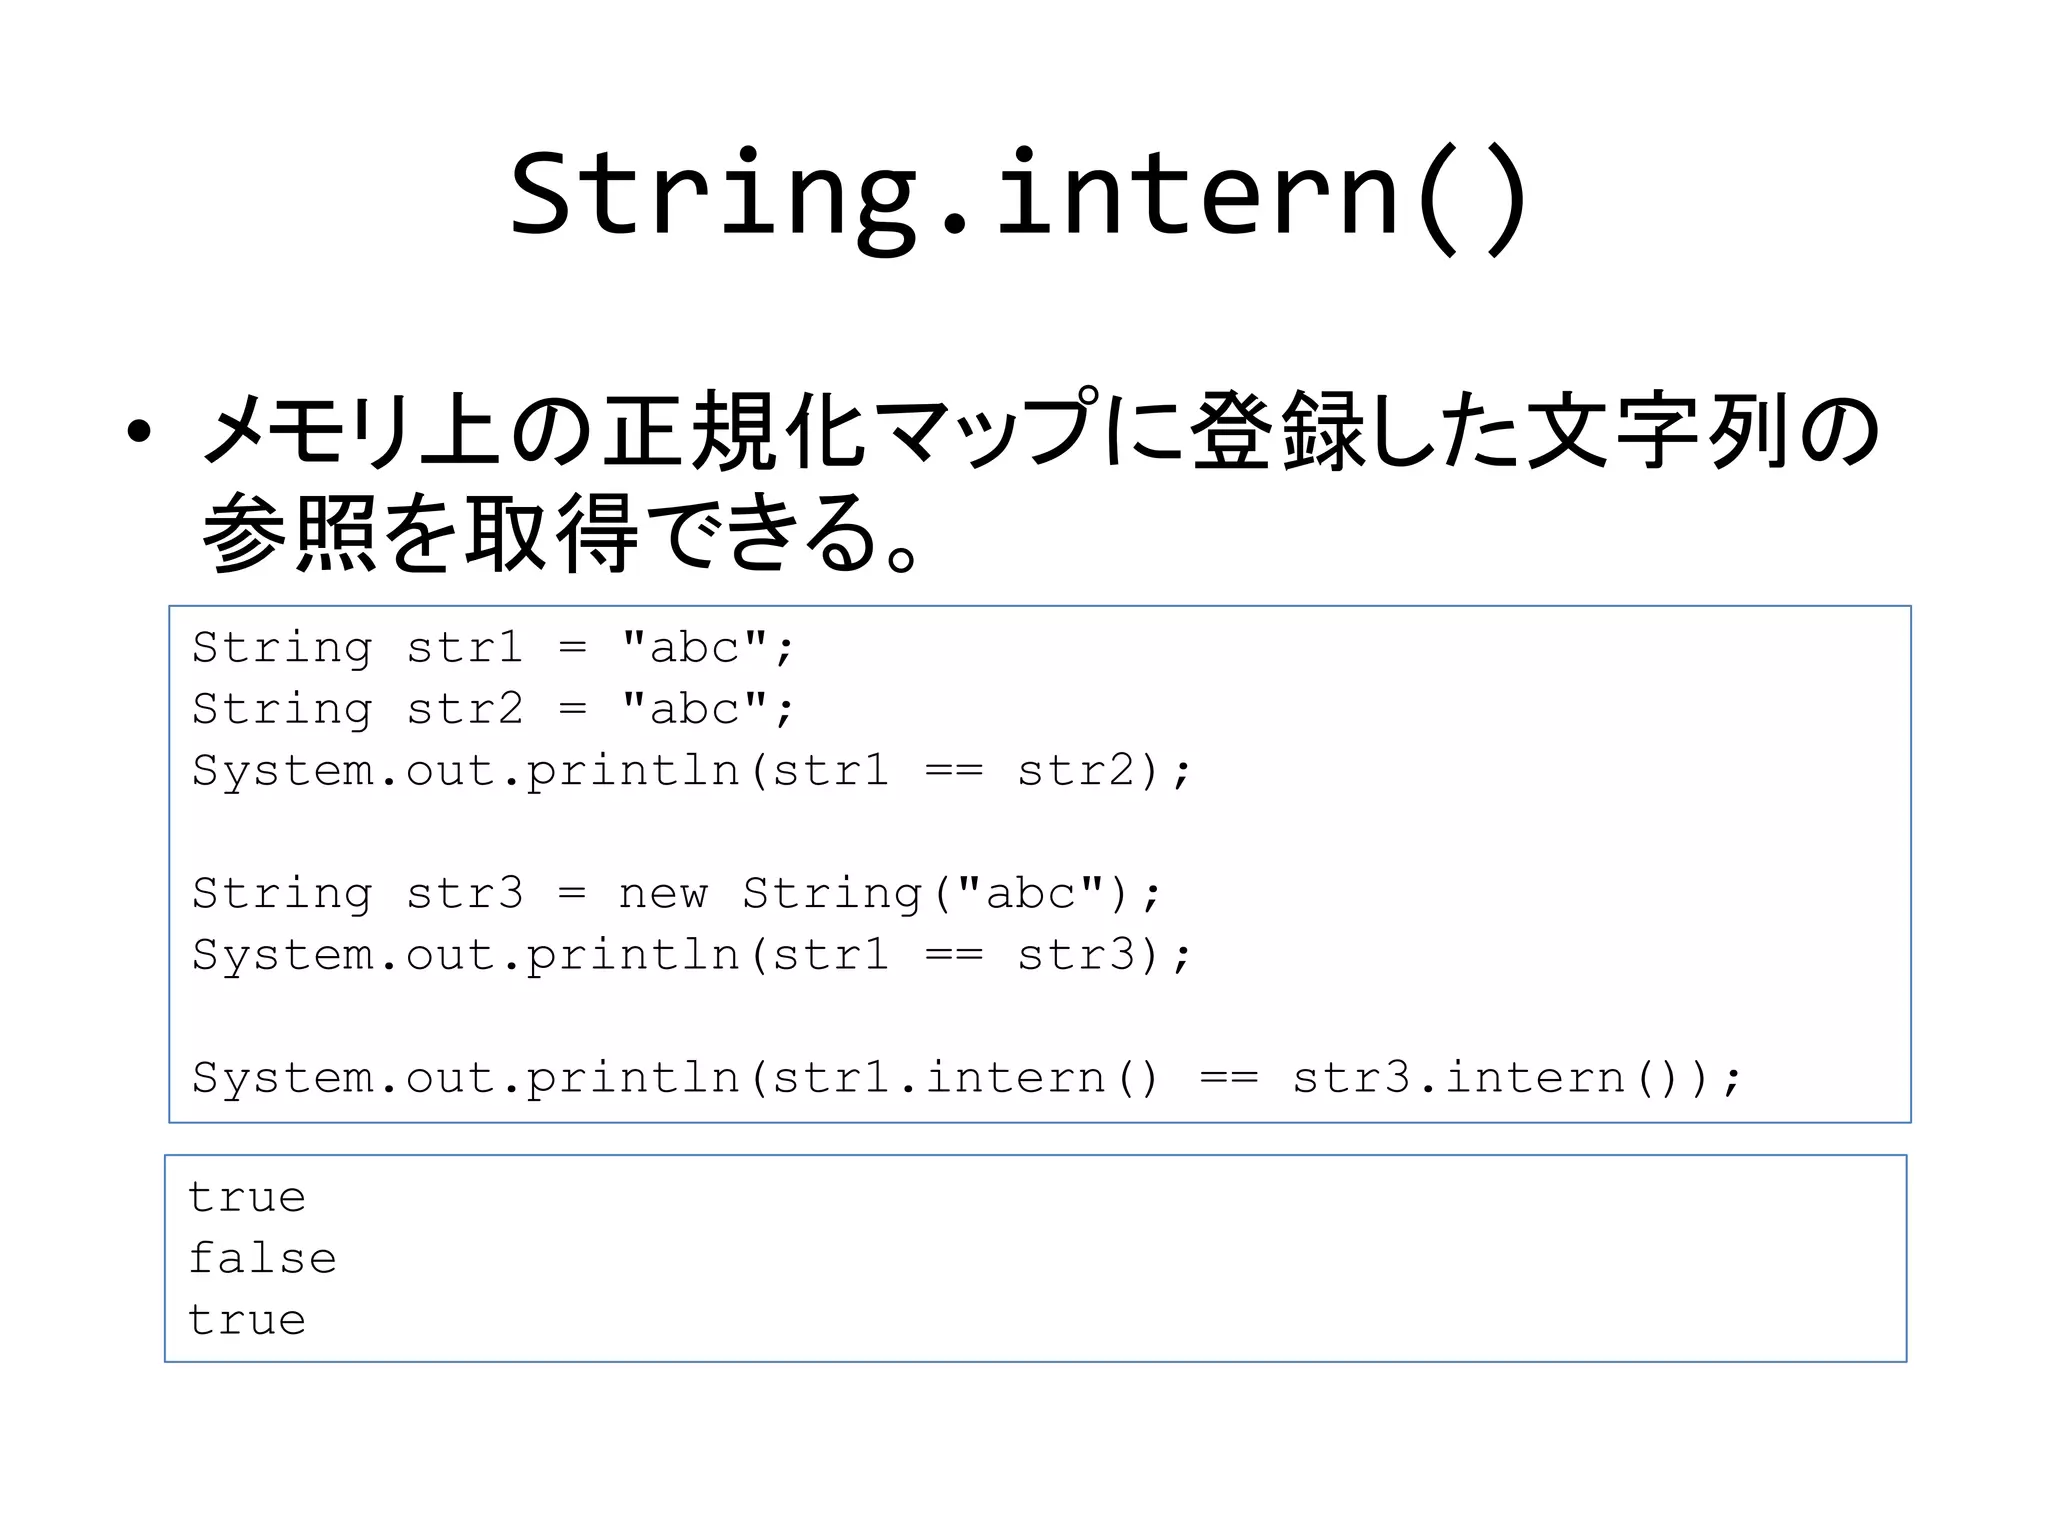Click the text 取得できる。 in the bullet

pos(690,532)
